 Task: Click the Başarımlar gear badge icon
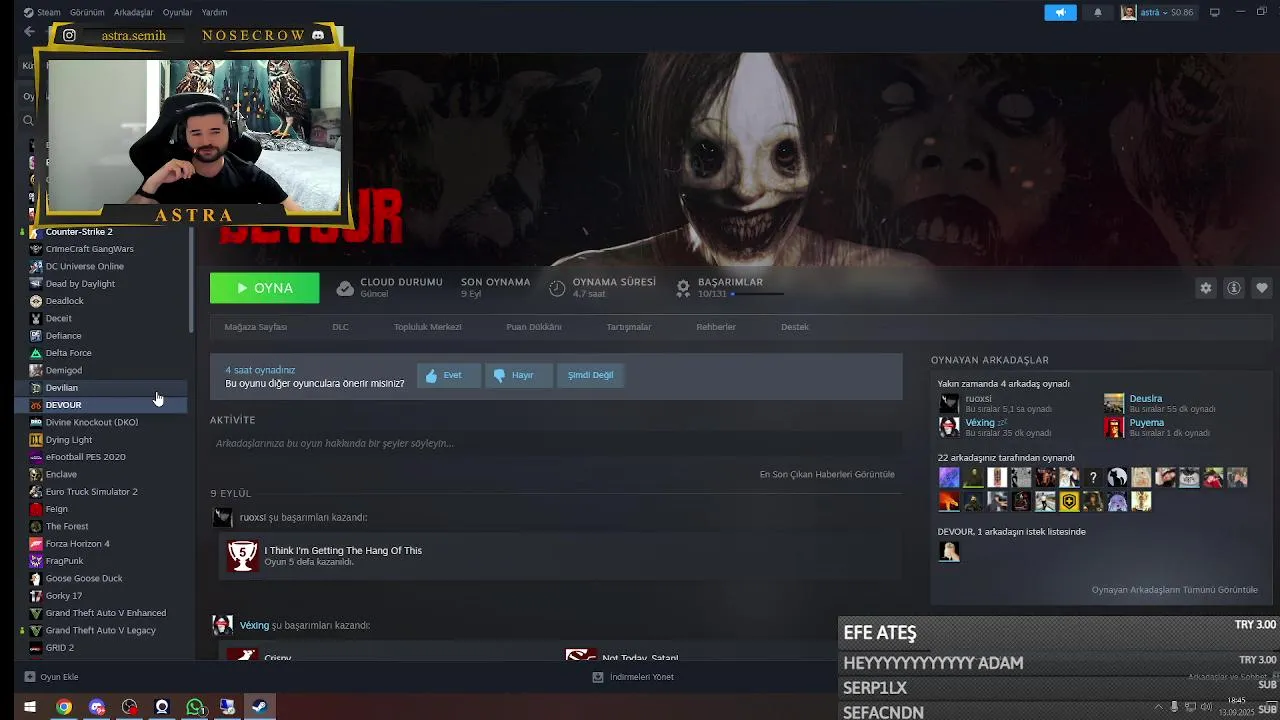683,288
